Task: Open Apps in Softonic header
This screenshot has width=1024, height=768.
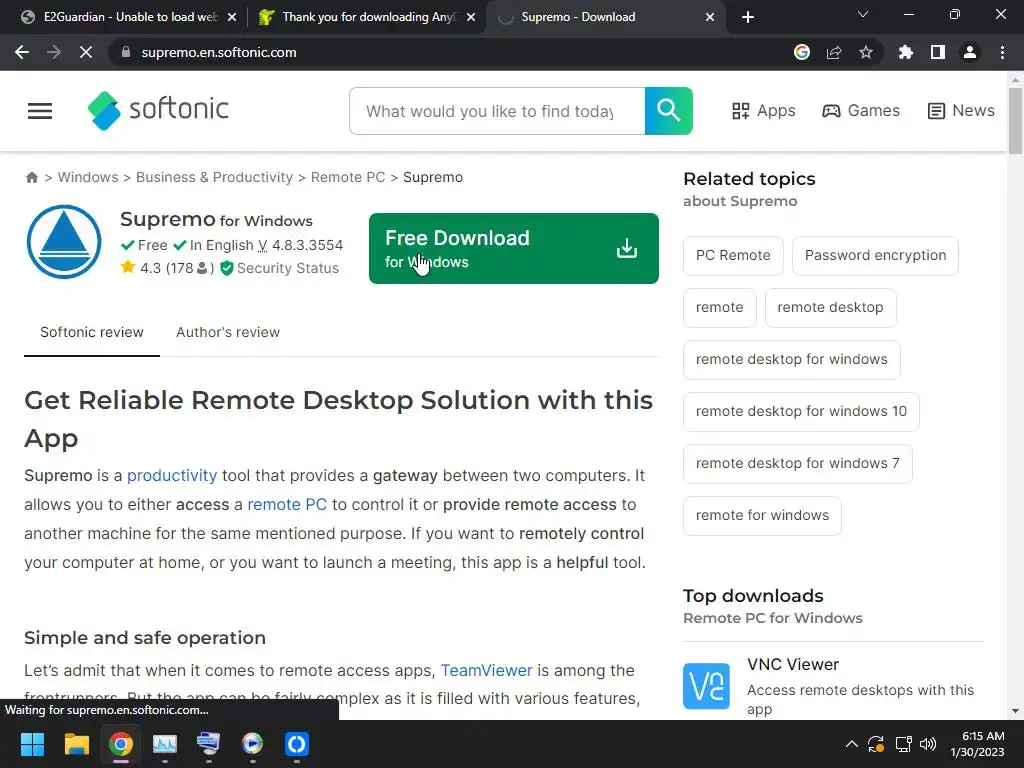Action: pyautogui.click(x=763, y=111)
